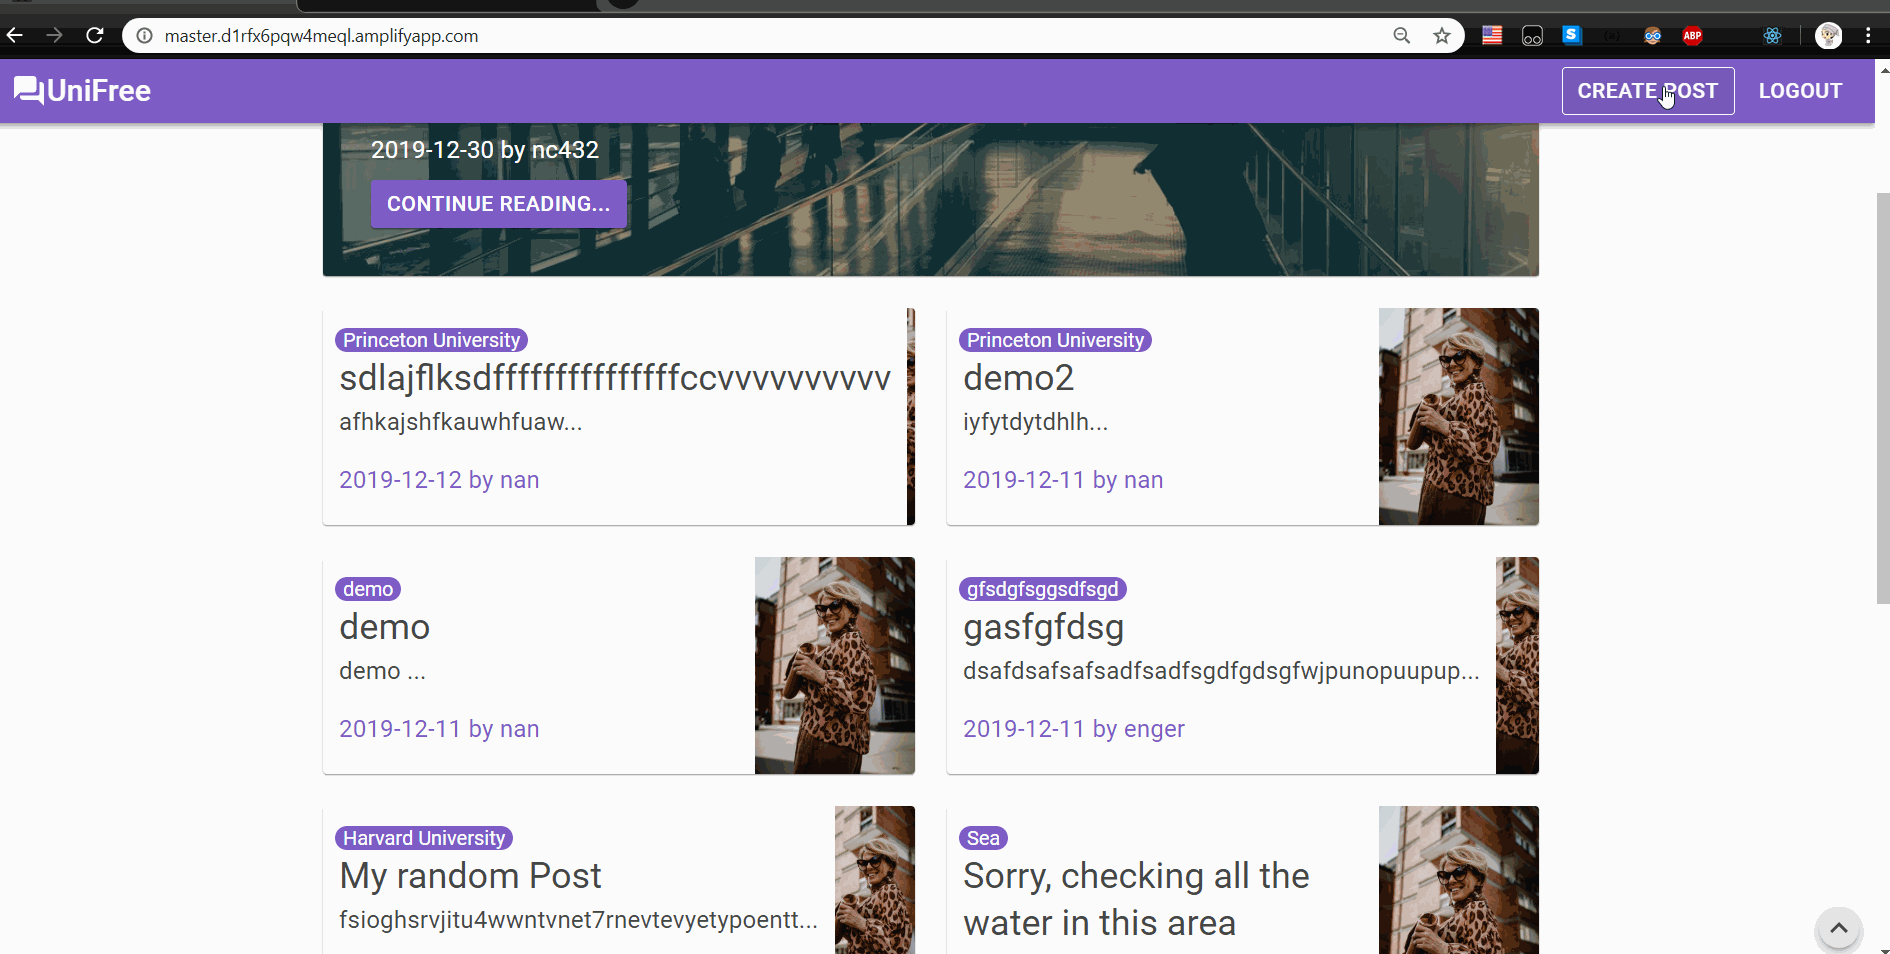The width and height of the screenshot is (1890, 954).
Task: View site information icon in address bar
Action: [145, 36]
